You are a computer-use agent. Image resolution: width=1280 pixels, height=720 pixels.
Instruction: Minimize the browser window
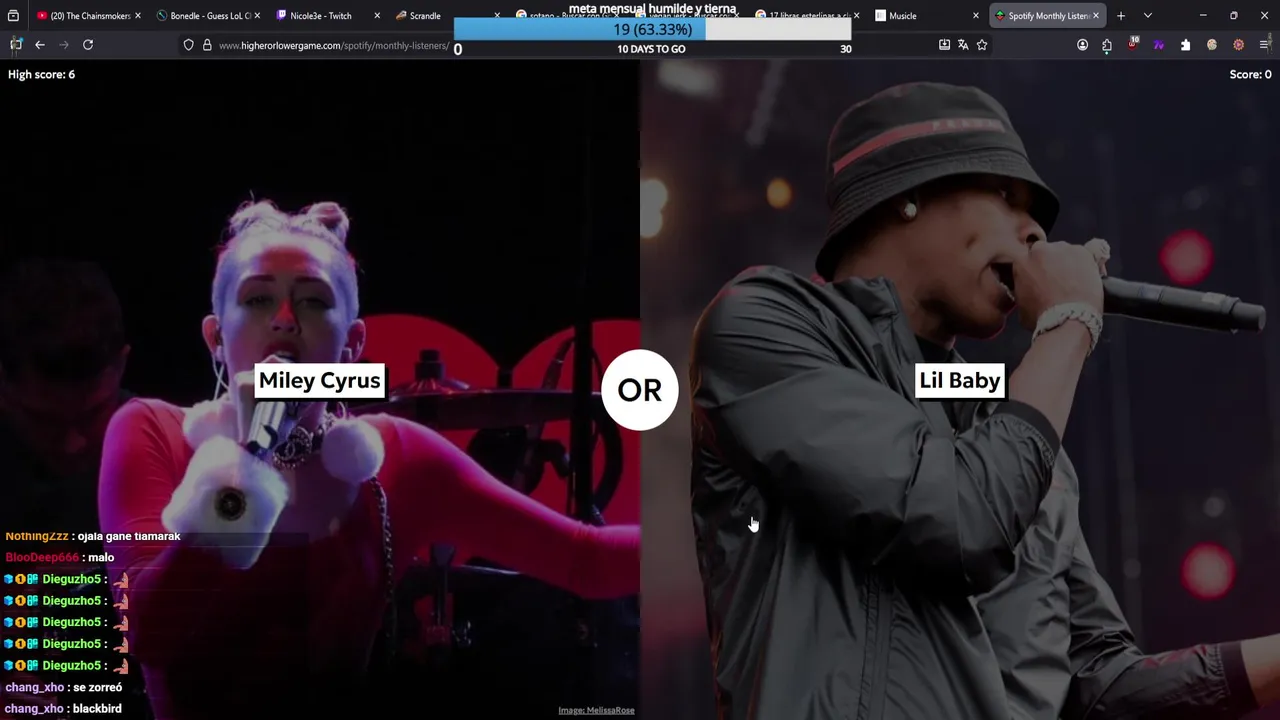tap(1203, 16)
